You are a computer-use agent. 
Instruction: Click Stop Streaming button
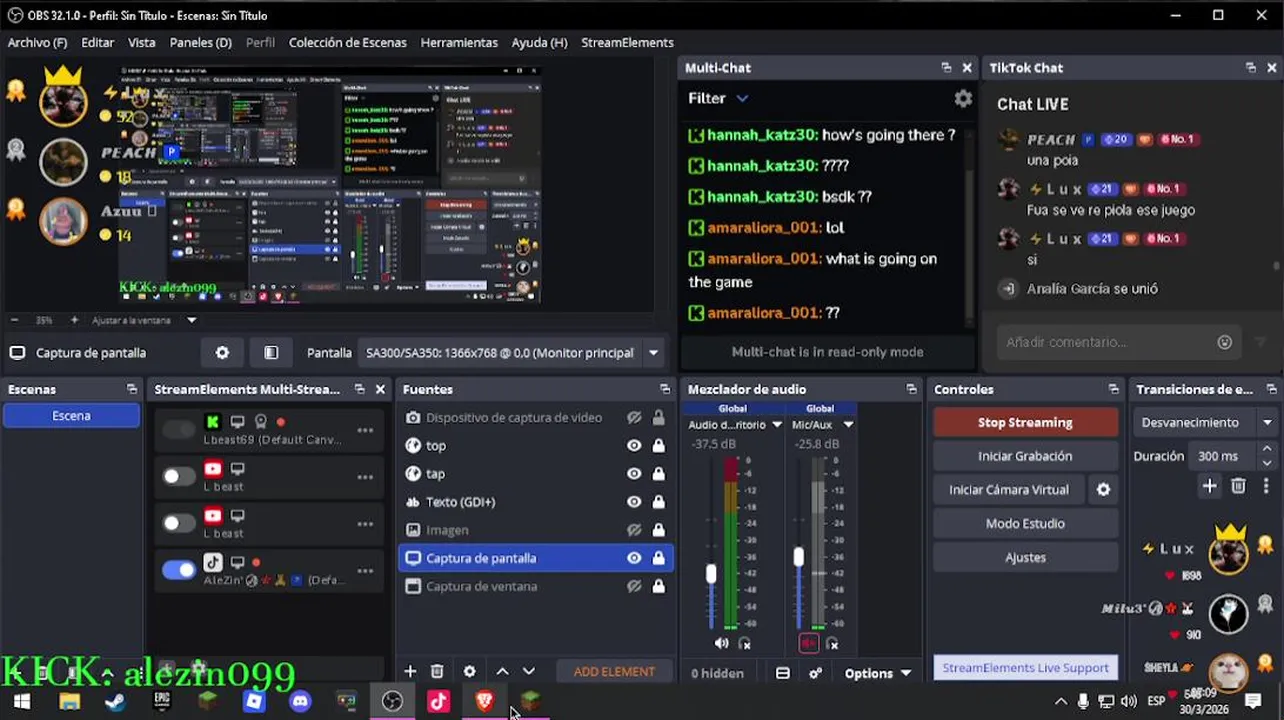[1025, 423]
